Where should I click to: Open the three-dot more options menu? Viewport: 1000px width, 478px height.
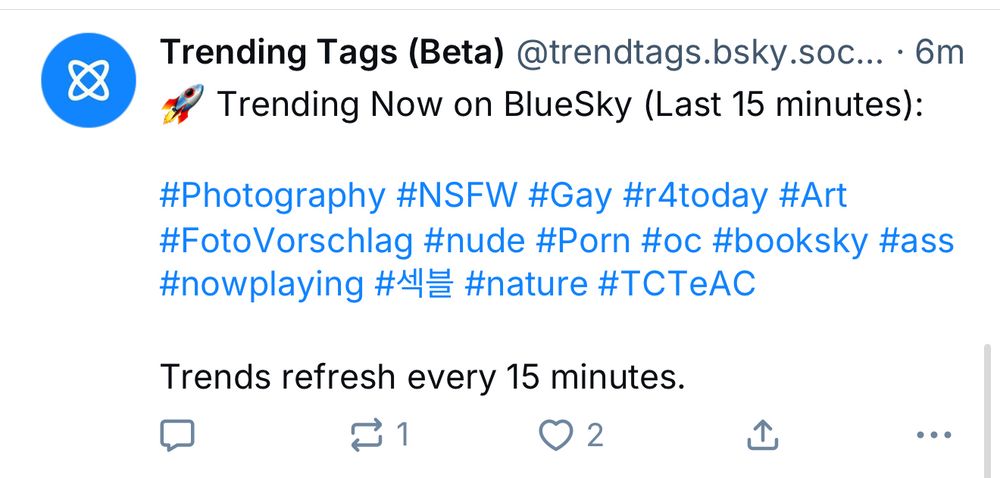click(933, 435)
